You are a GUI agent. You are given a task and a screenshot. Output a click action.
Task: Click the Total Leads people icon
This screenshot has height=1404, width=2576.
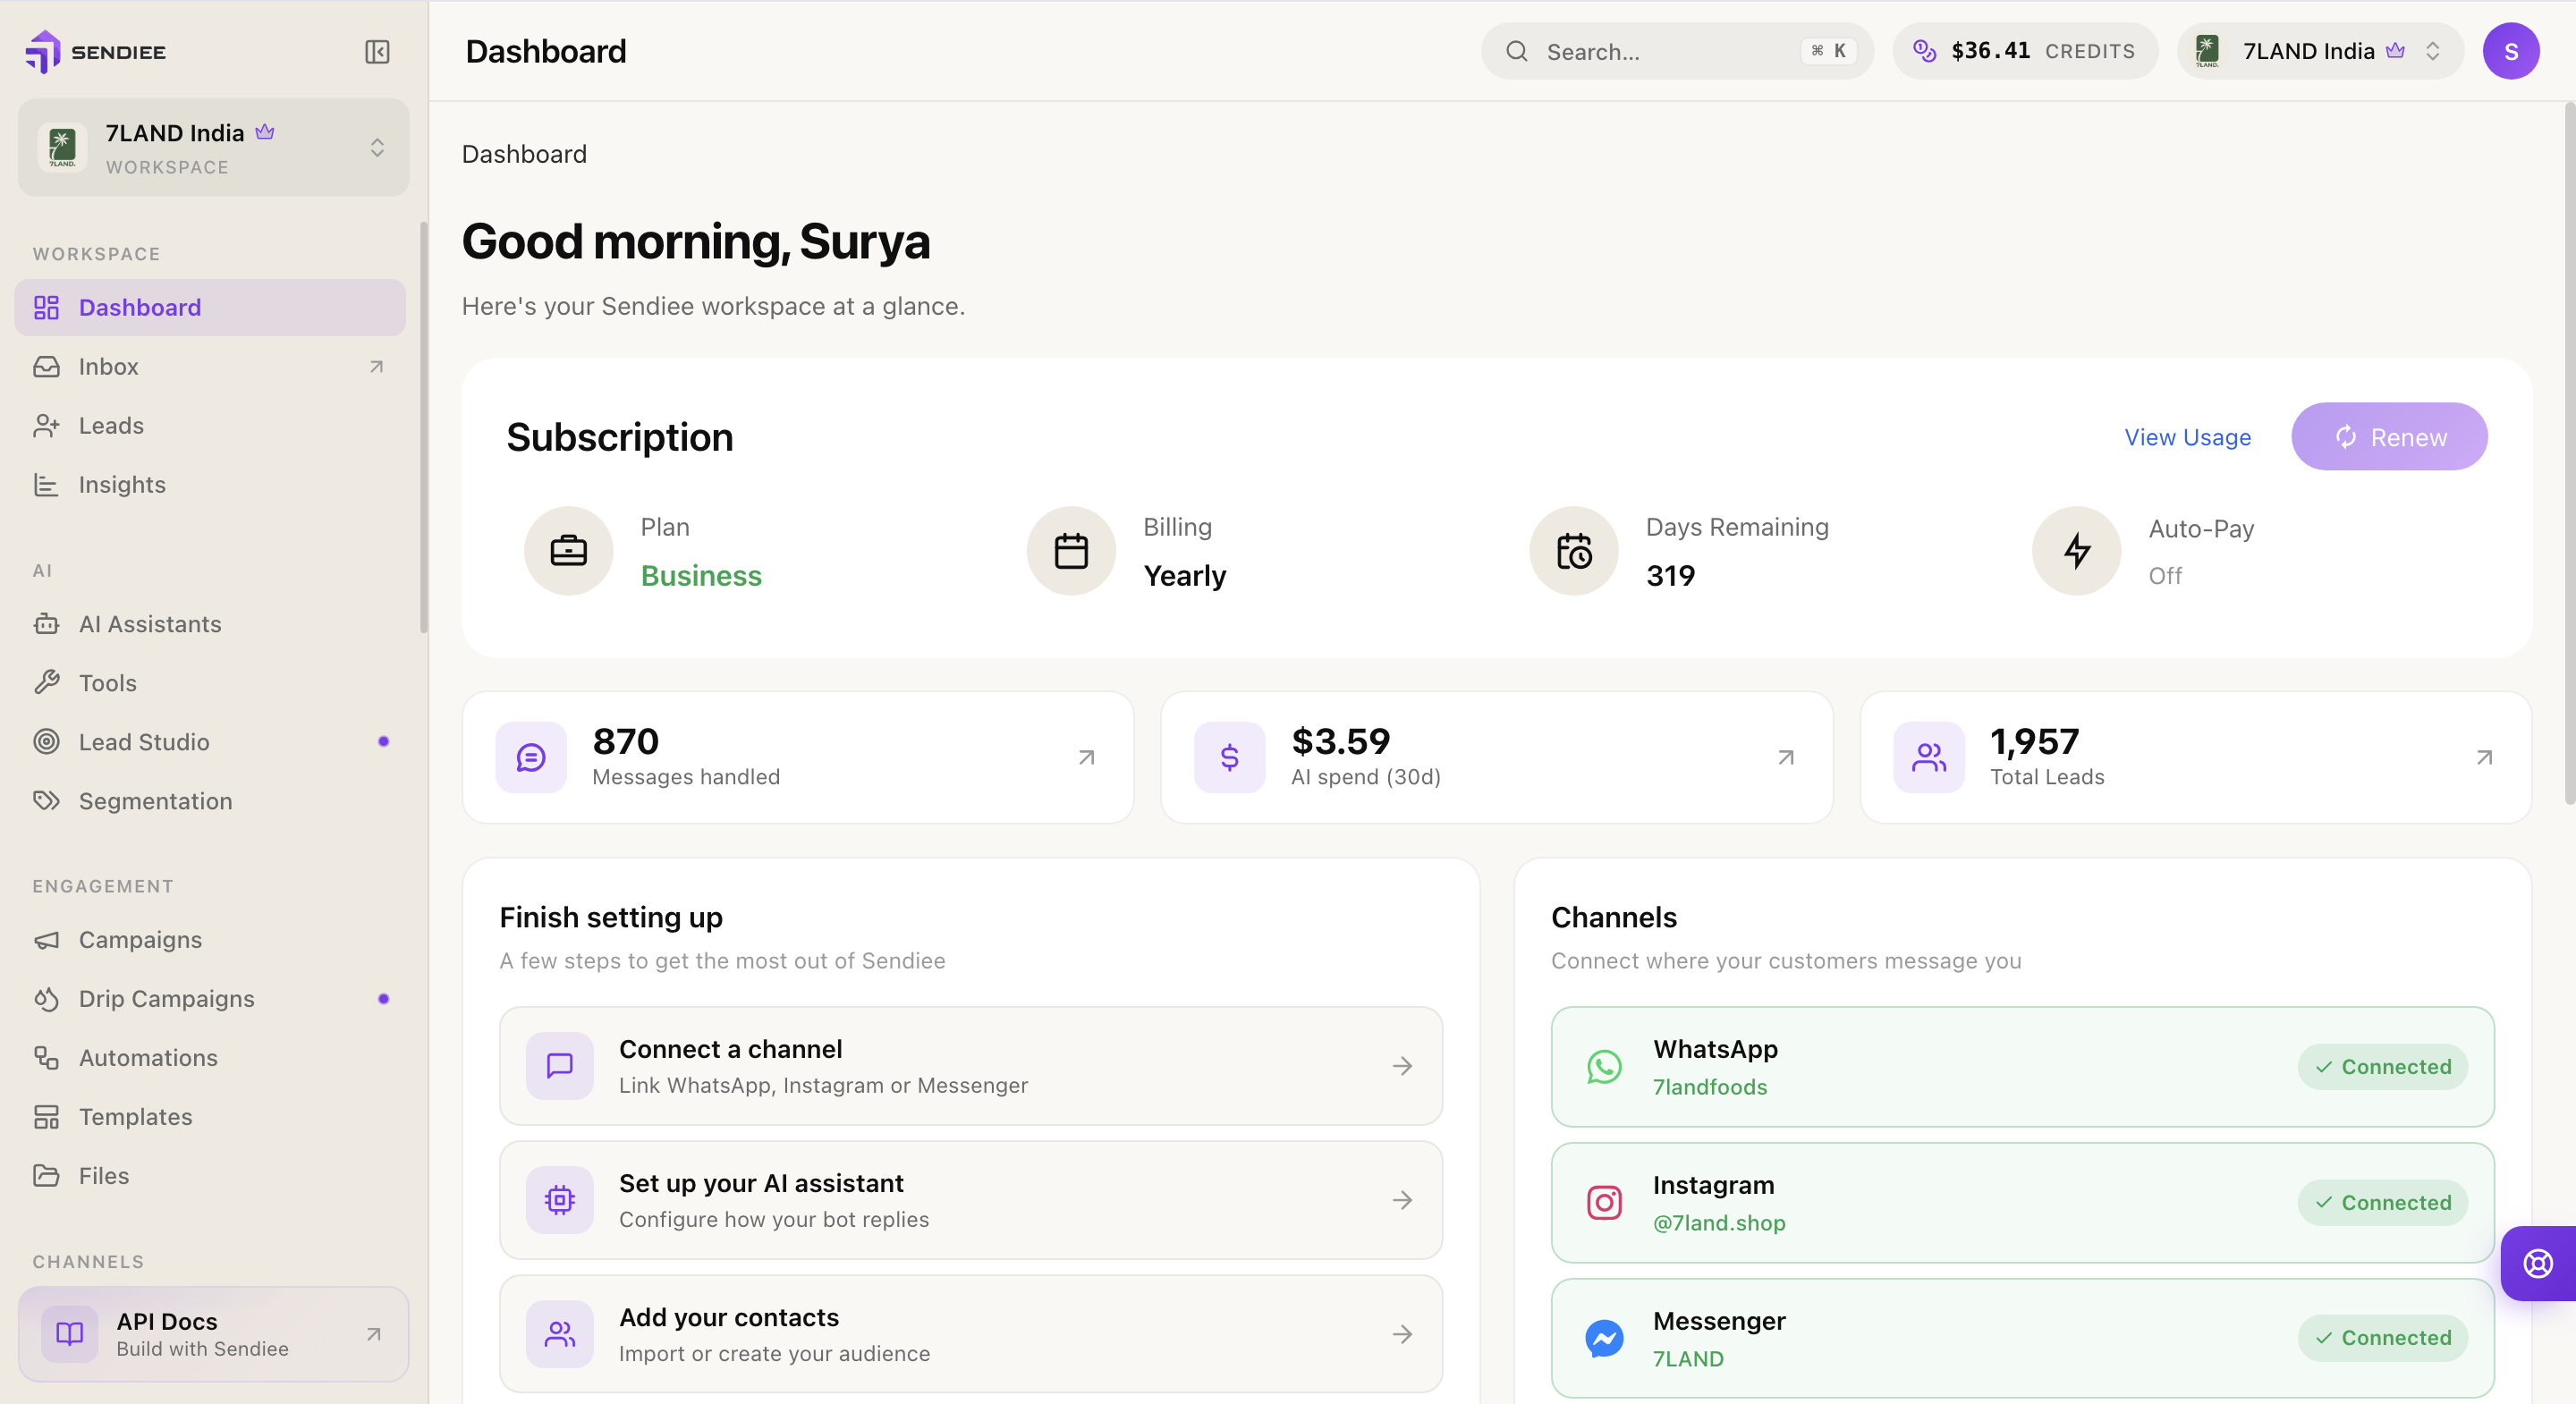pos(1929,758)
